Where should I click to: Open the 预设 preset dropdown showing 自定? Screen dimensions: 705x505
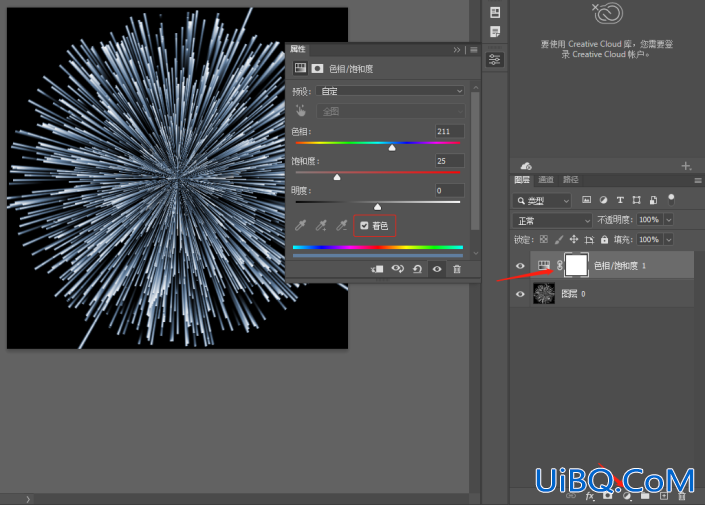390,91
